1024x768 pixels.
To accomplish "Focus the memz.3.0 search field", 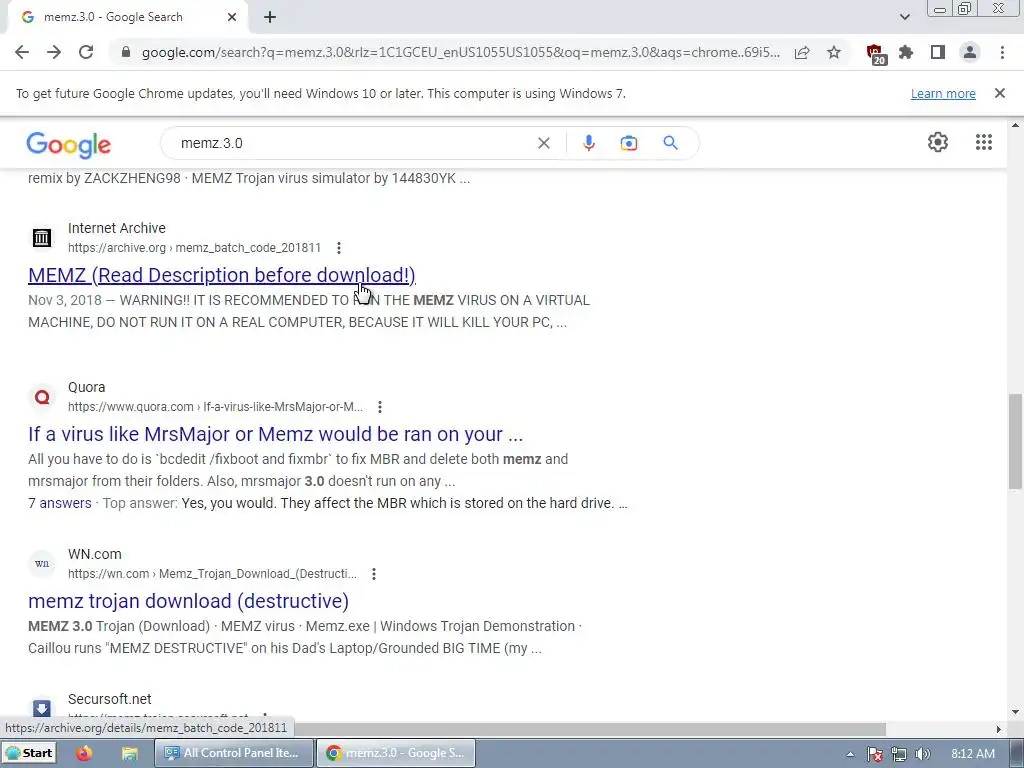I will pyautogui.click(x=353, y=143).
